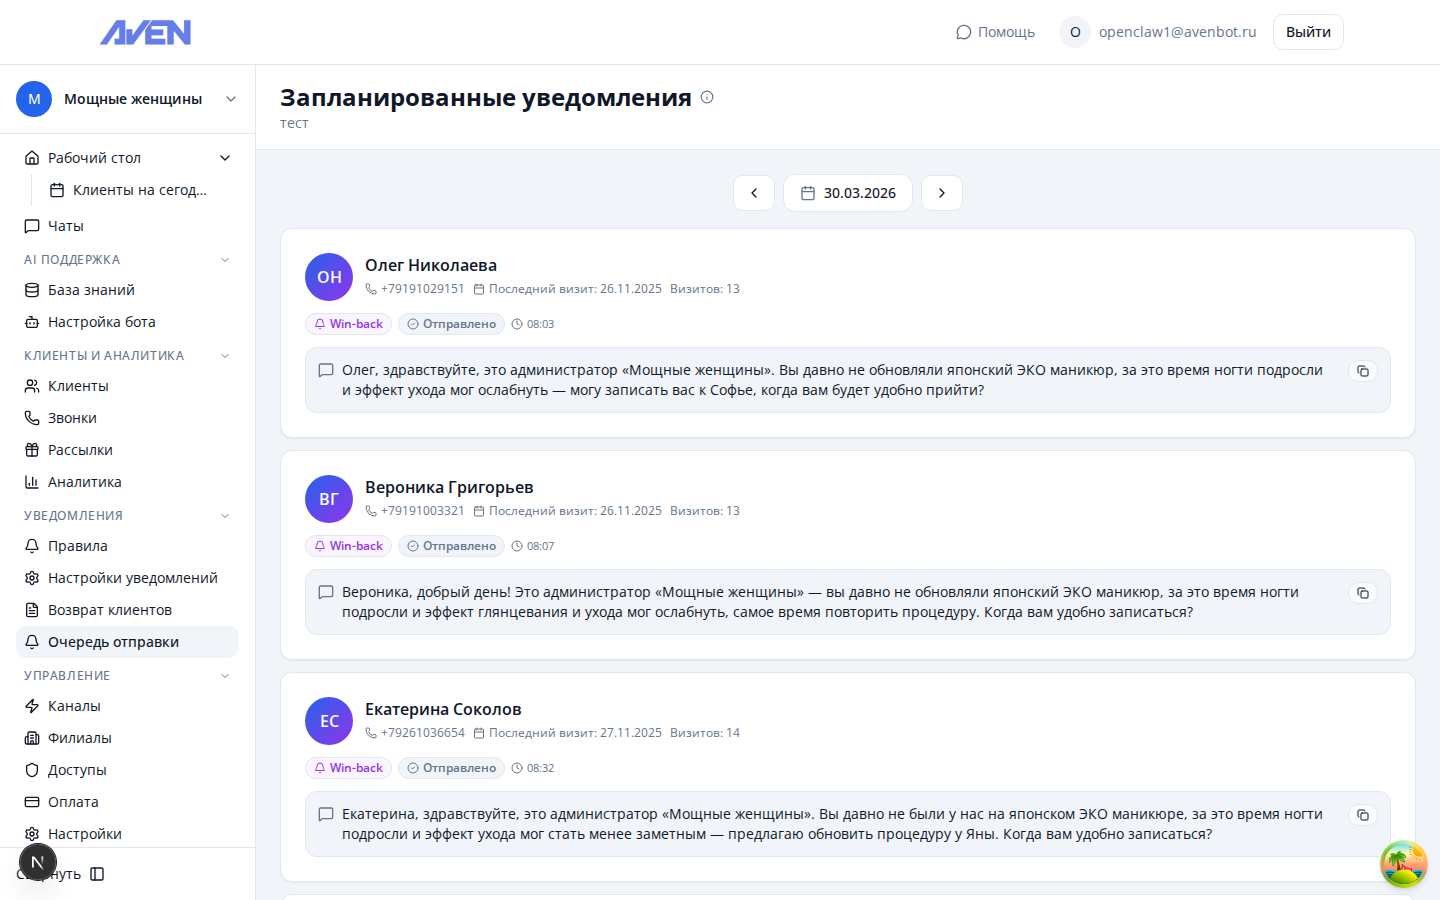
Task: Click the N badge at bottom left
Action: [x=38, y=861]
